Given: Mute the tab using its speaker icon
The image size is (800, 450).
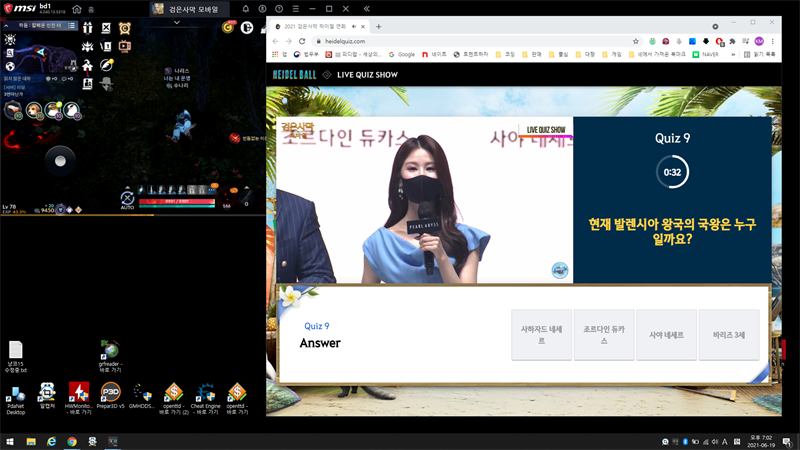Looking at the screenshot, I should (x=353, y=26).
